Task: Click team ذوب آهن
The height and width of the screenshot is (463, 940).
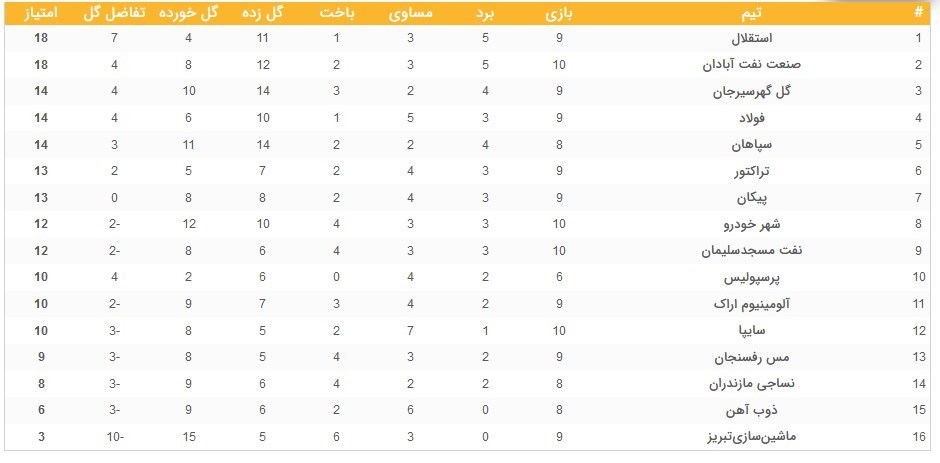Action: pos(746,410)
